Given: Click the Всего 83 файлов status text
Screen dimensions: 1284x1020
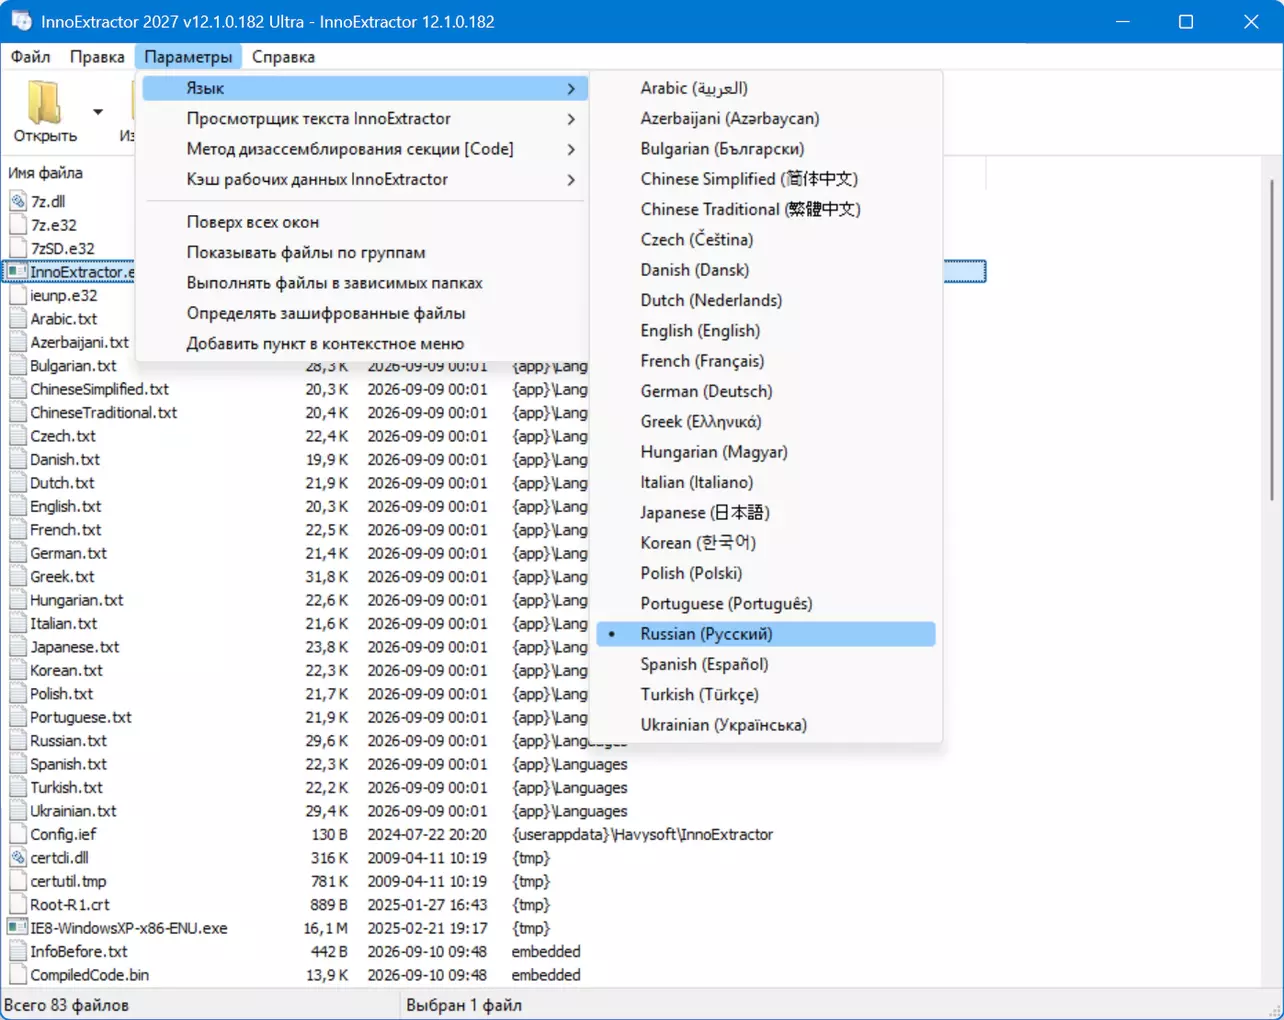Looking at the screenshot, I should click(x=67, y=1005).
